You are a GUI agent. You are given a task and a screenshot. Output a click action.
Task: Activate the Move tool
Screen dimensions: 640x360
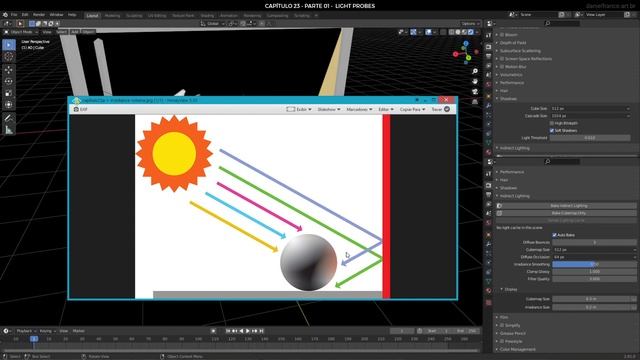(x=9, y=70)
